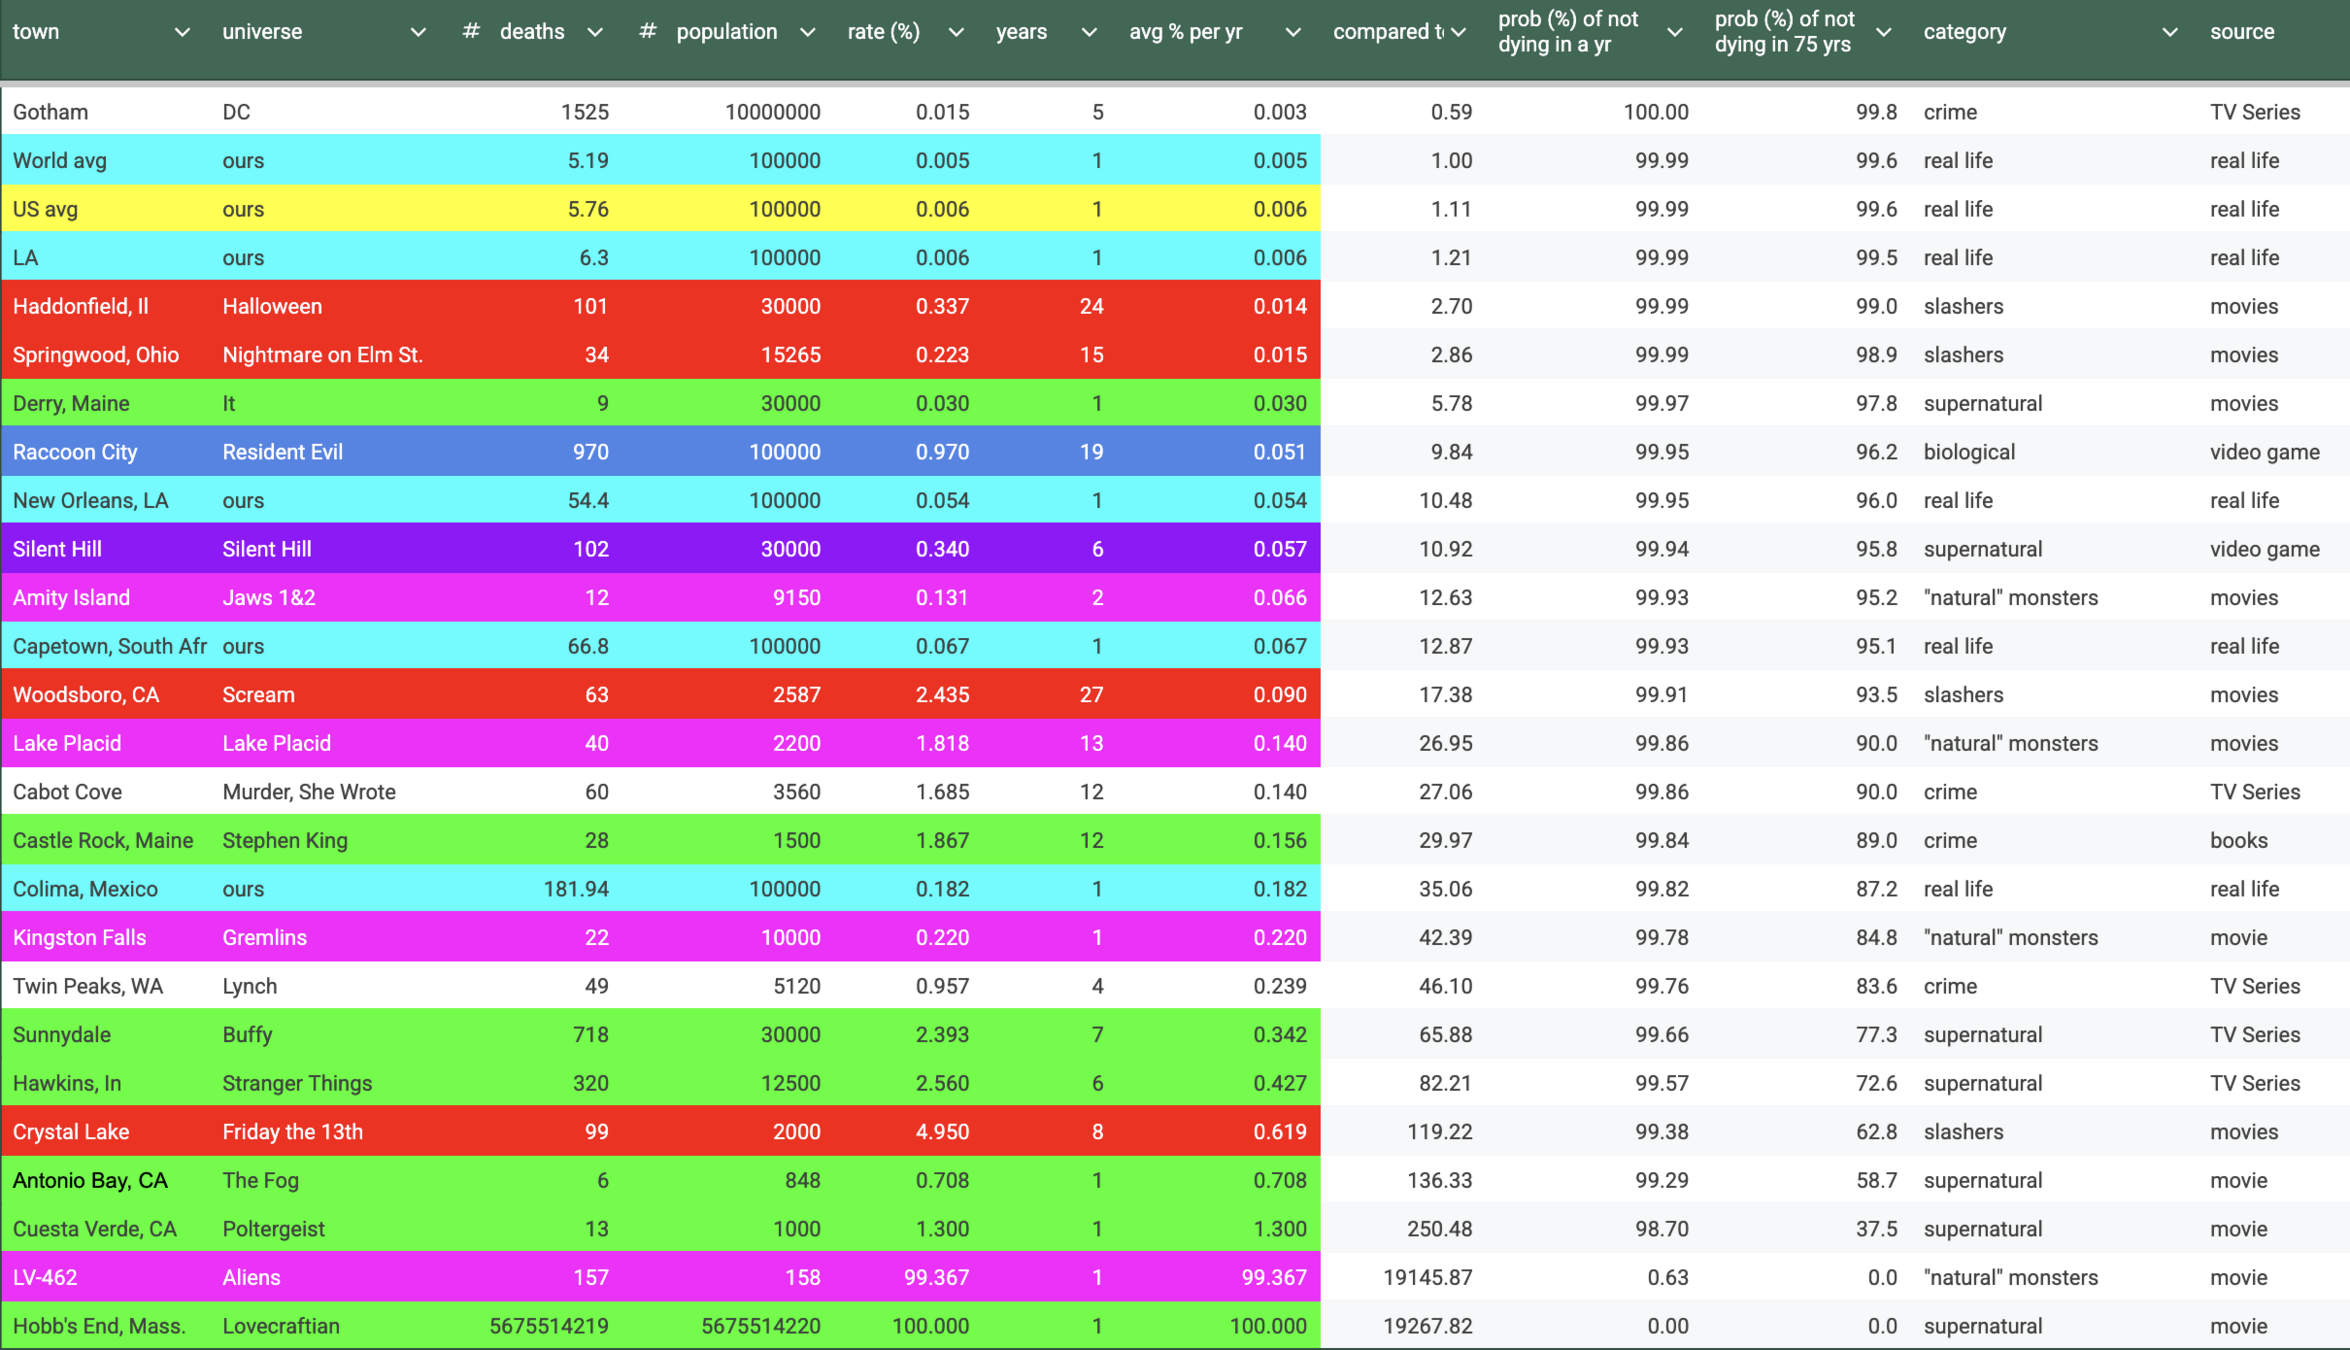The image size is (2350, 1350).
Task: Expand prob of not dying in 75 yrs chevron
Action: click(1884, 32)
